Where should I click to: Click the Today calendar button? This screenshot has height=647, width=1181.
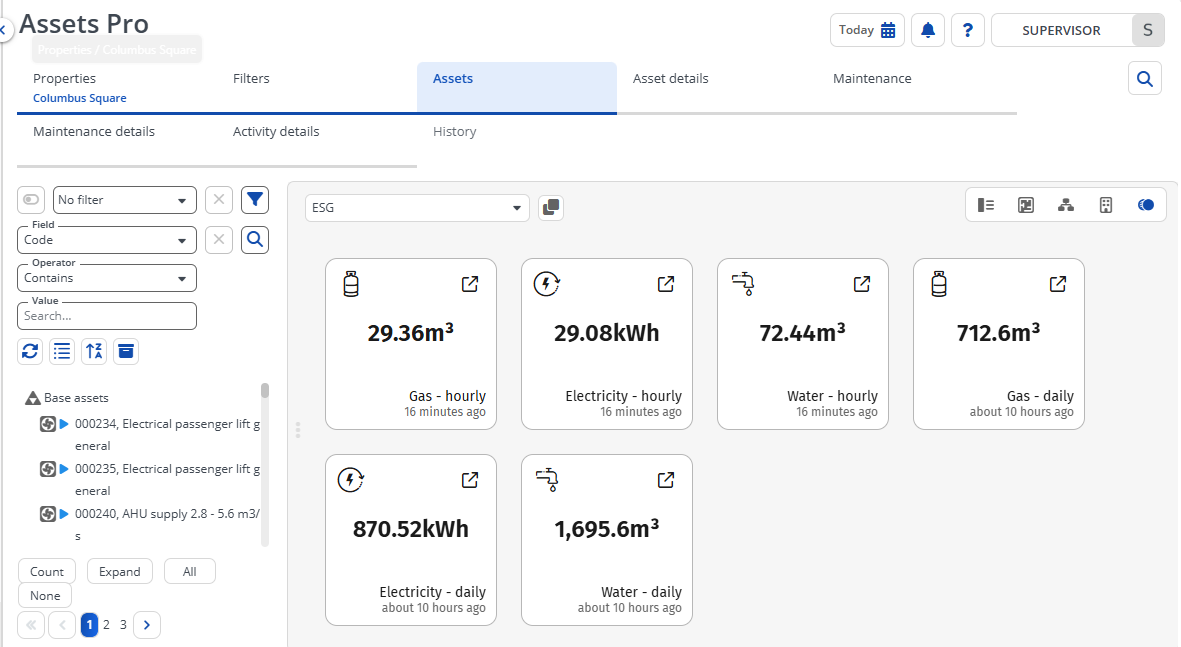[867, 30]
